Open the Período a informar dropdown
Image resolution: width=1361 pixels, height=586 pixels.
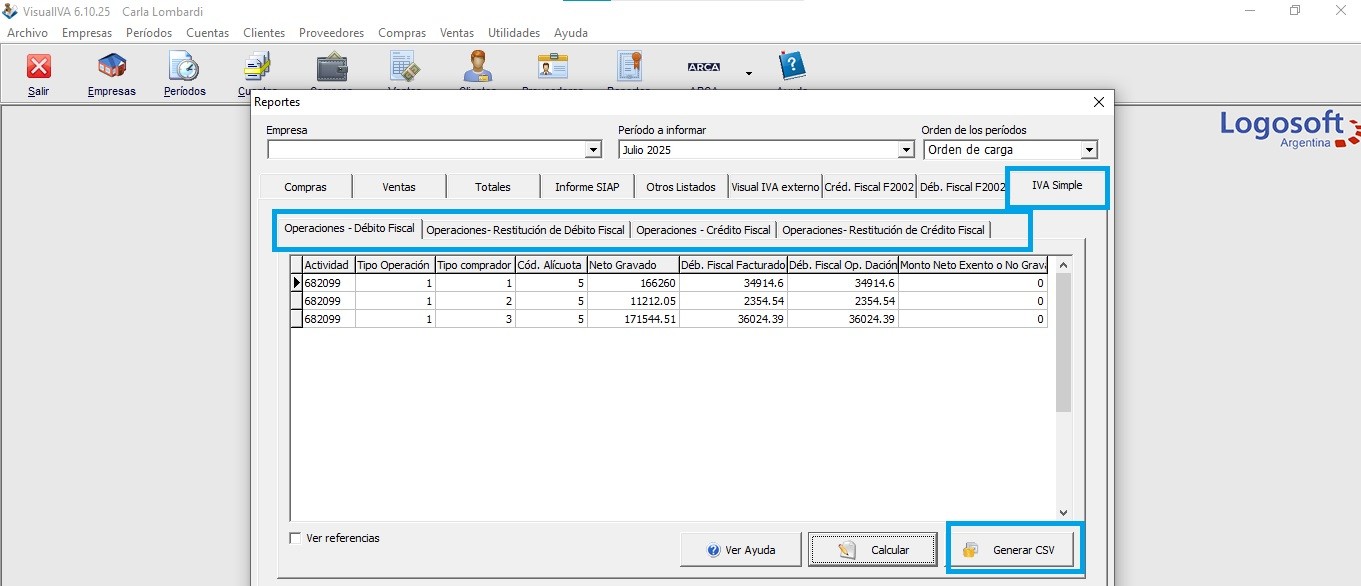tap(906, 150)
